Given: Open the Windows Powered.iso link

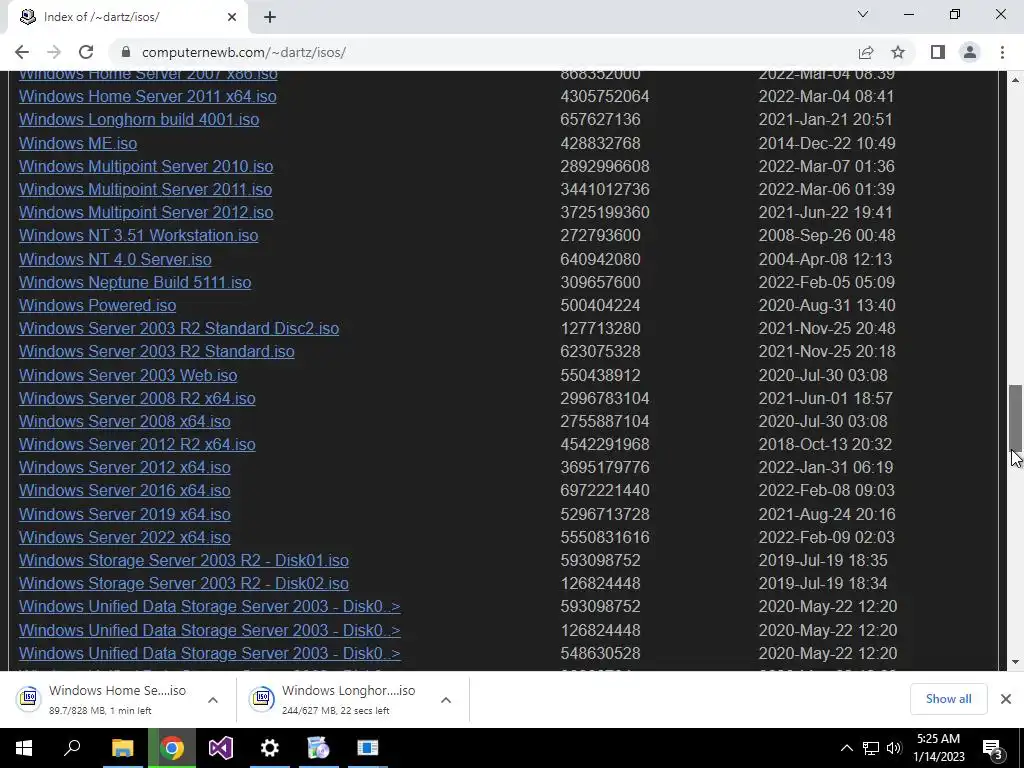Looking at the screenshot, I should (x=97, y=305).
